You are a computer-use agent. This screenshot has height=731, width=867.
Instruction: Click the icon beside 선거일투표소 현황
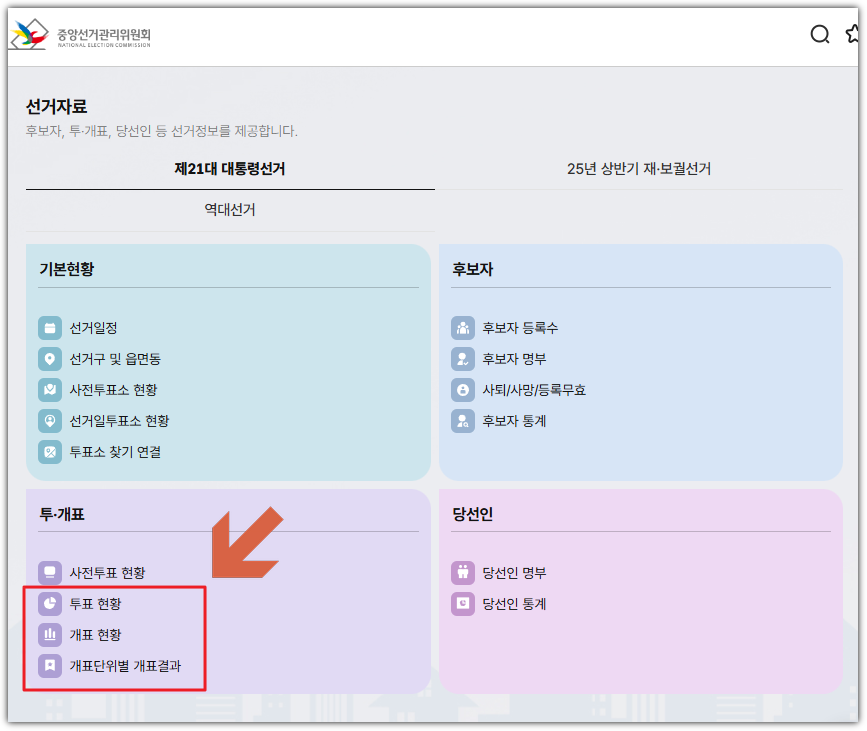(50, 421)
